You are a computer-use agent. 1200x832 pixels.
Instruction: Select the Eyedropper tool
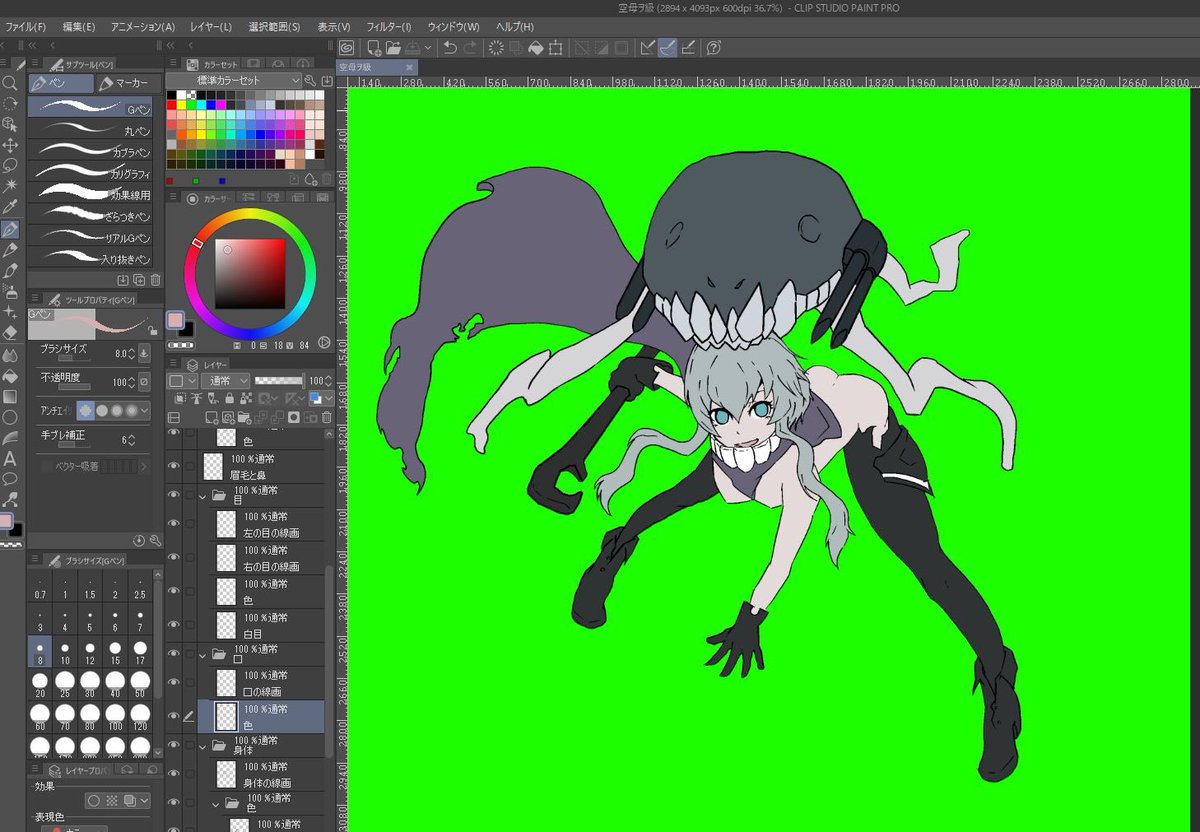tap(10, 207)
